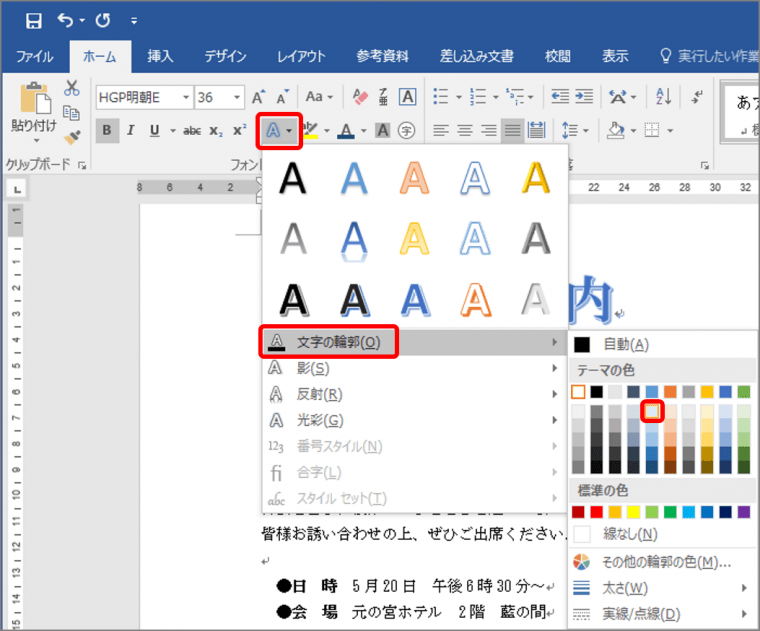This screenshot has height=631, width=760.
Task: Toggle Strikethrough abc formatting
Action: [192, 130]
